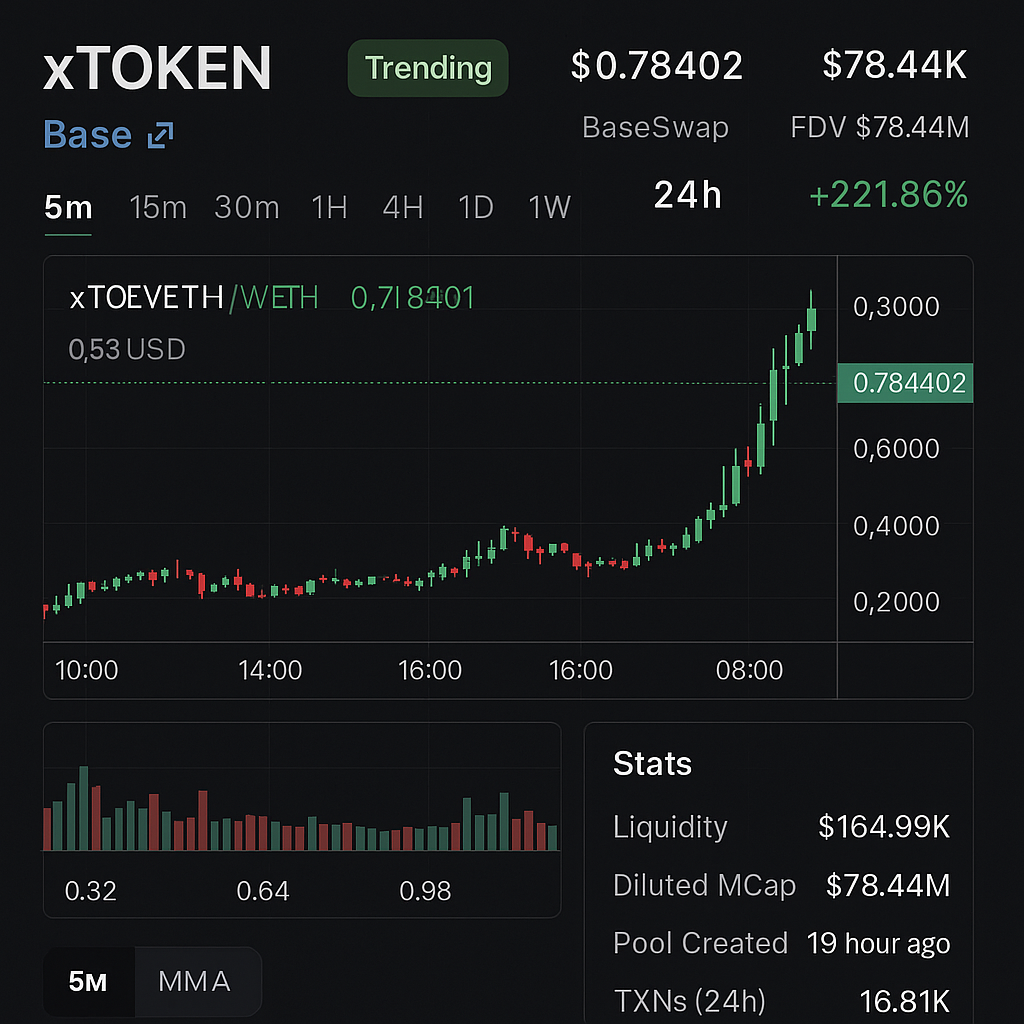Toggle the MMA indicator button

point(195,982)
